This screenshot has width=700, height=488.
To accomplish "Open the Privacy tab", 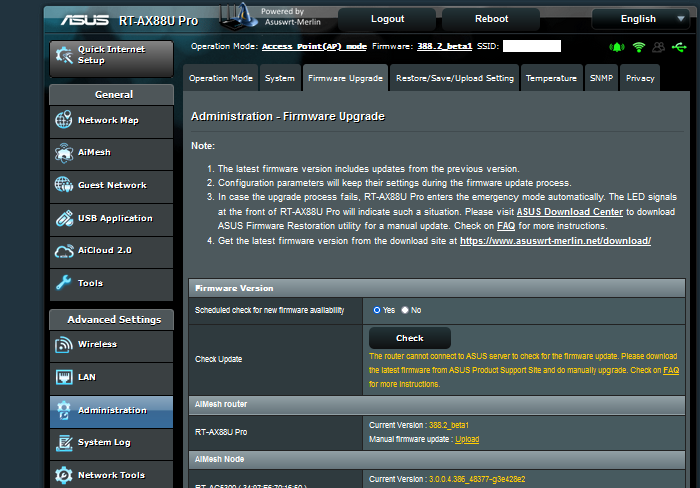I will click(640, 78).
